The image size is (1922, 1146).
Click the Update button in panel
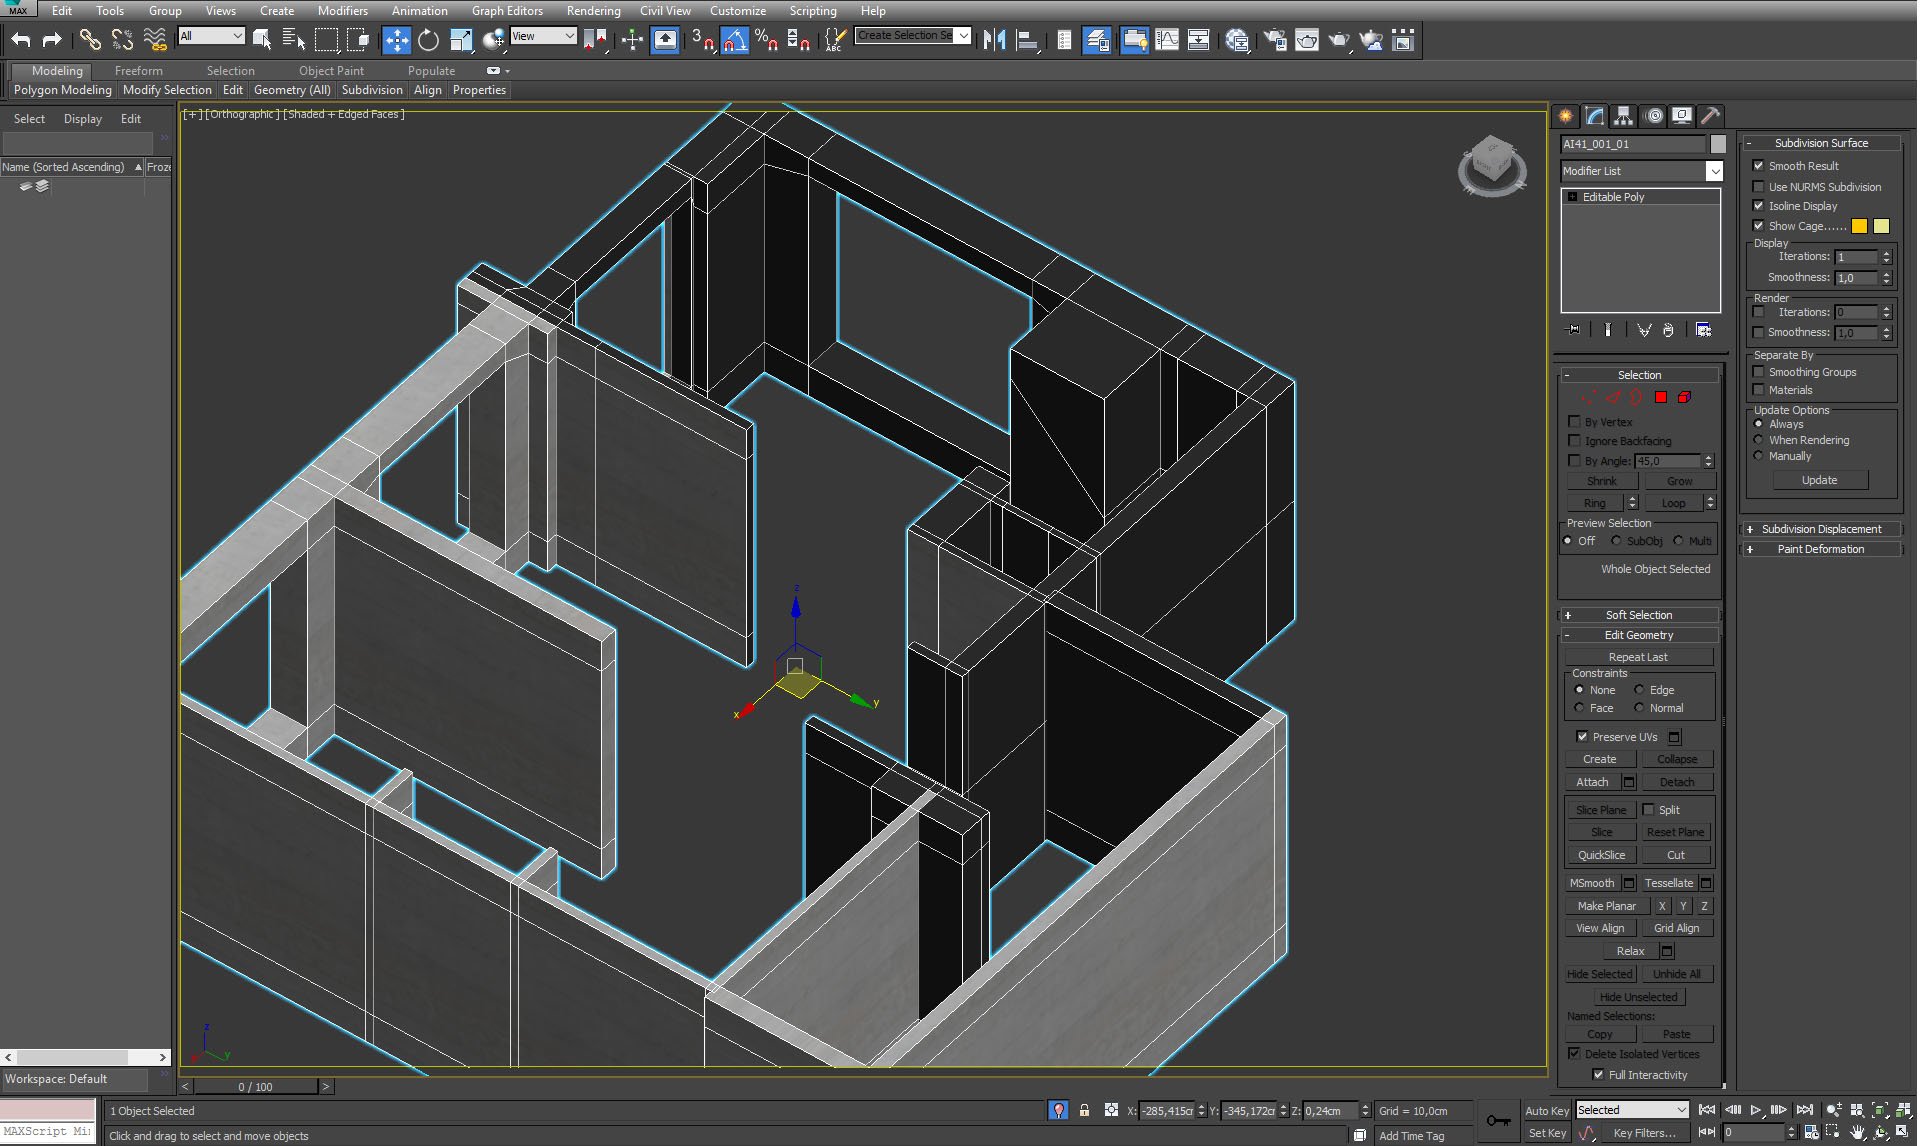(1821, 480)
